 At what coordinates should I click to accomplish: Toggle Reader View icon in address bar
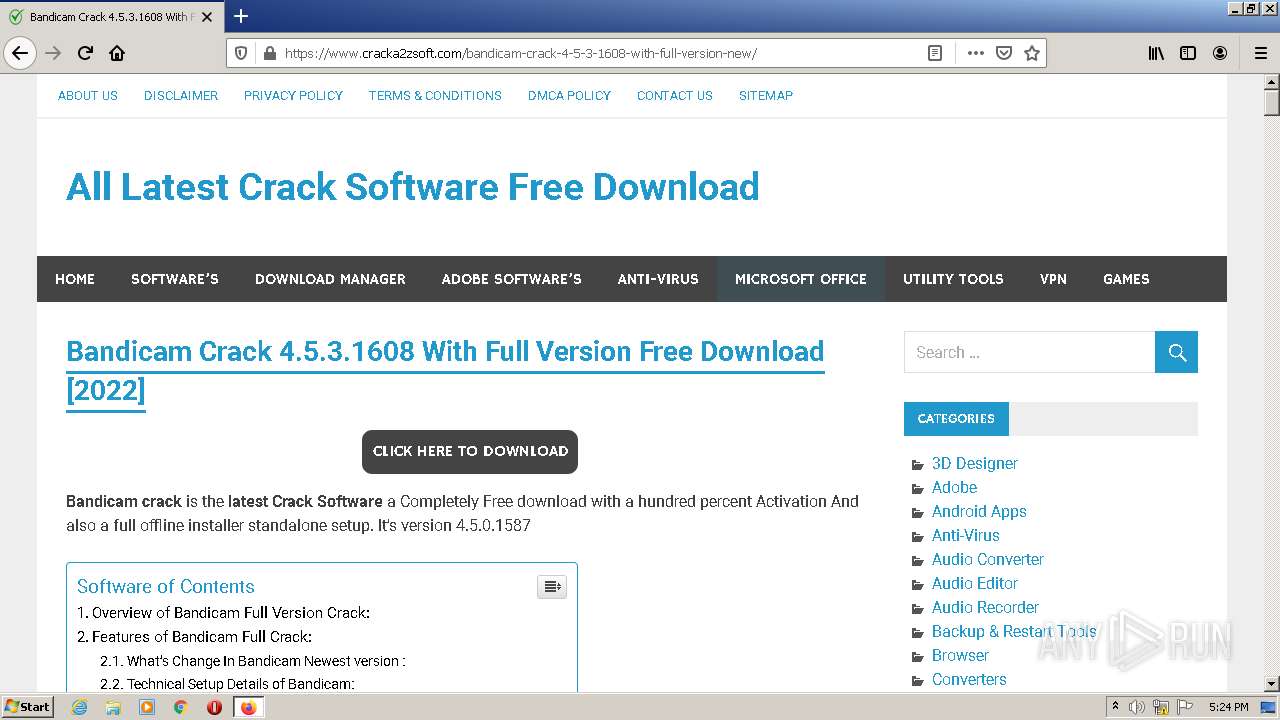tap(935, 53)
